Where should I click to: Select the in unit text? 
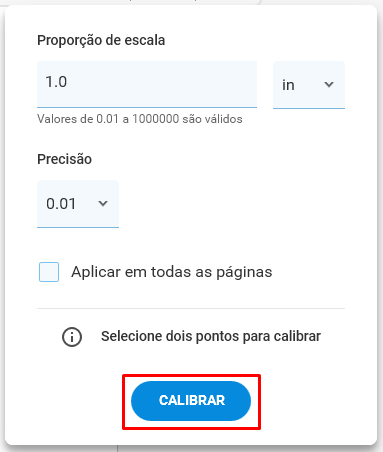point(288,85)
